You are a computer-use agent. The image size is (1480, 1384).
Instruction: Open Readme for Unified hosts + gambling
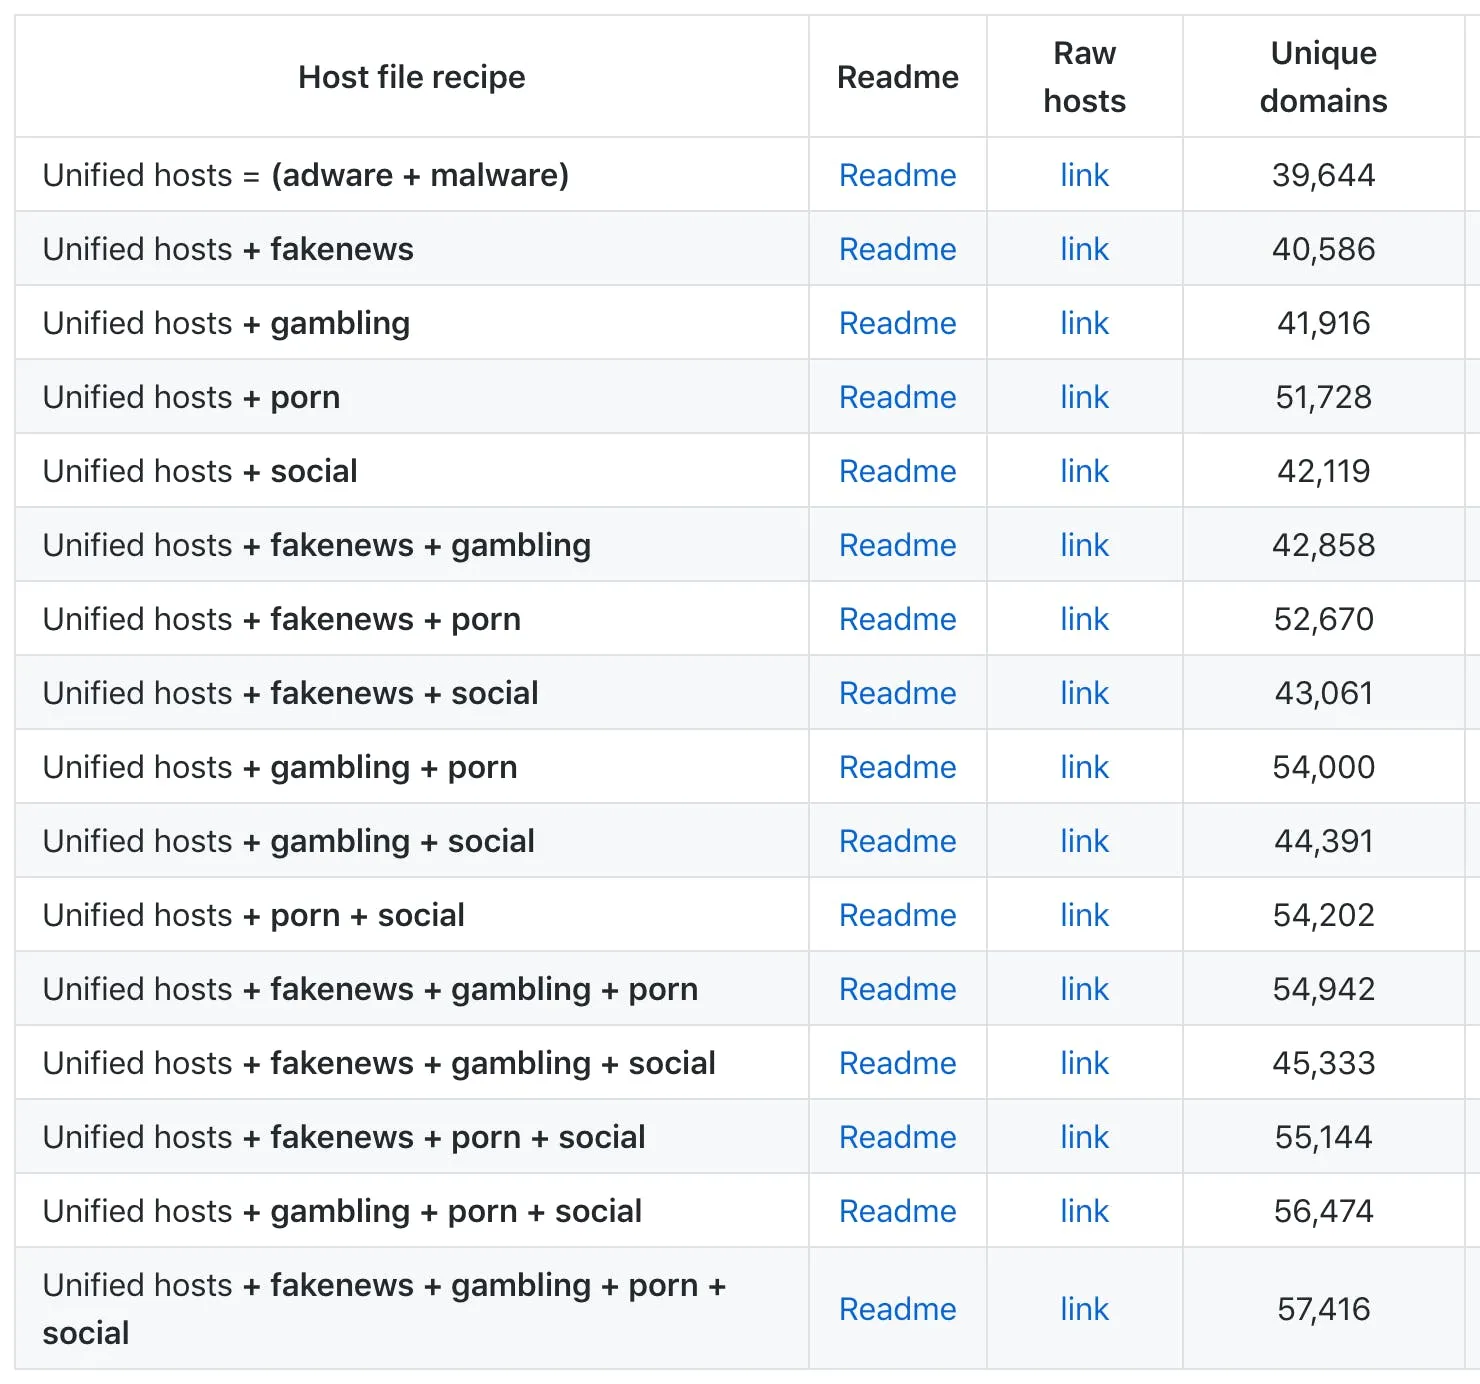point(897,323)
